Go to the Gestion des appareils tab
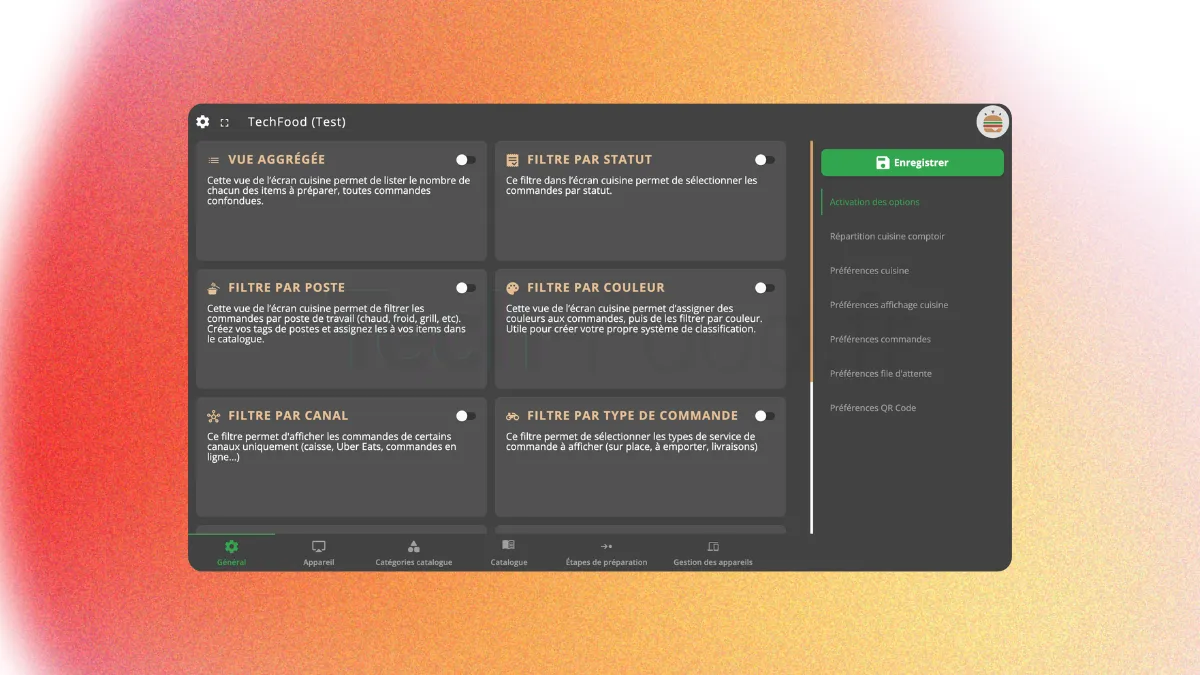 [713, 552]
